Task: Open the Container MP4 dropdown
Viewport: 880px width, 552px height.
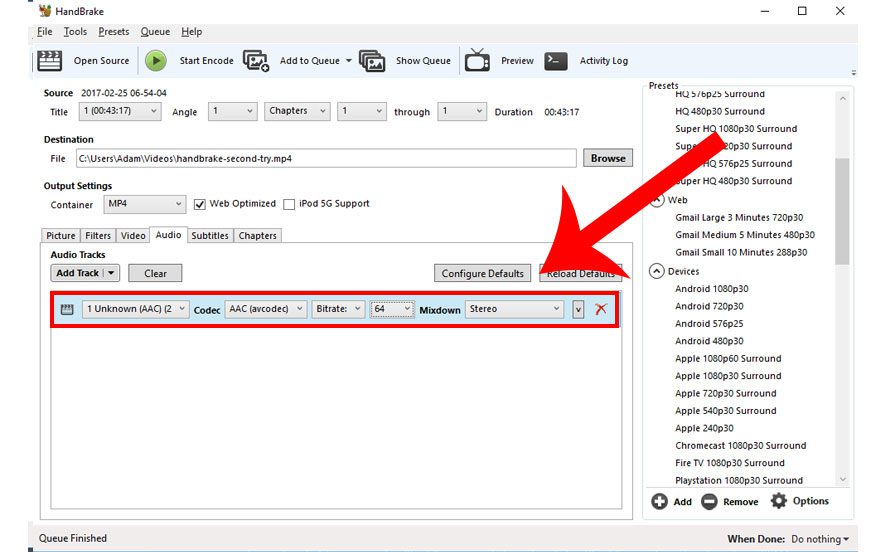Action: tap(144, 204)
